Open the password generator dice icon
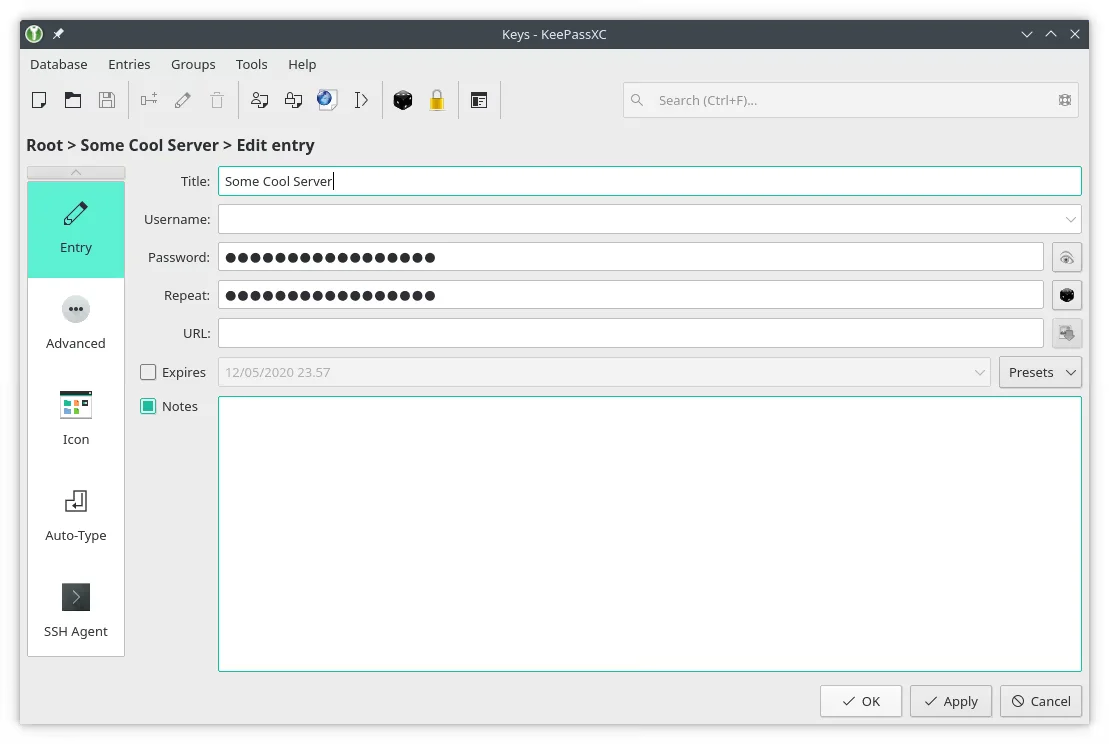 (403, 100)
